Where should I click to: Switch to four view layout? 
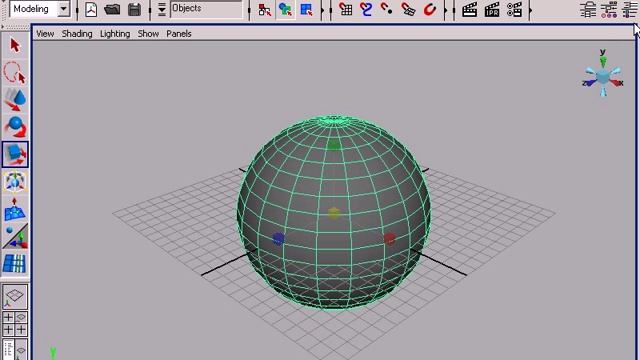coord(15,323)
